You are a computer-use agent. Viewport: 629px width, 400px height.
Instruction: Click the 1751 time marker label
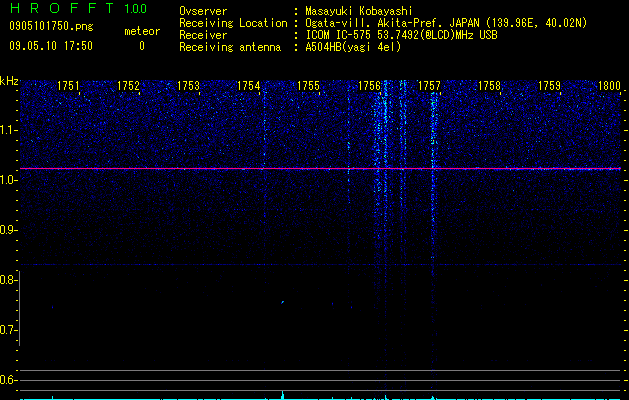coord(68,86)
